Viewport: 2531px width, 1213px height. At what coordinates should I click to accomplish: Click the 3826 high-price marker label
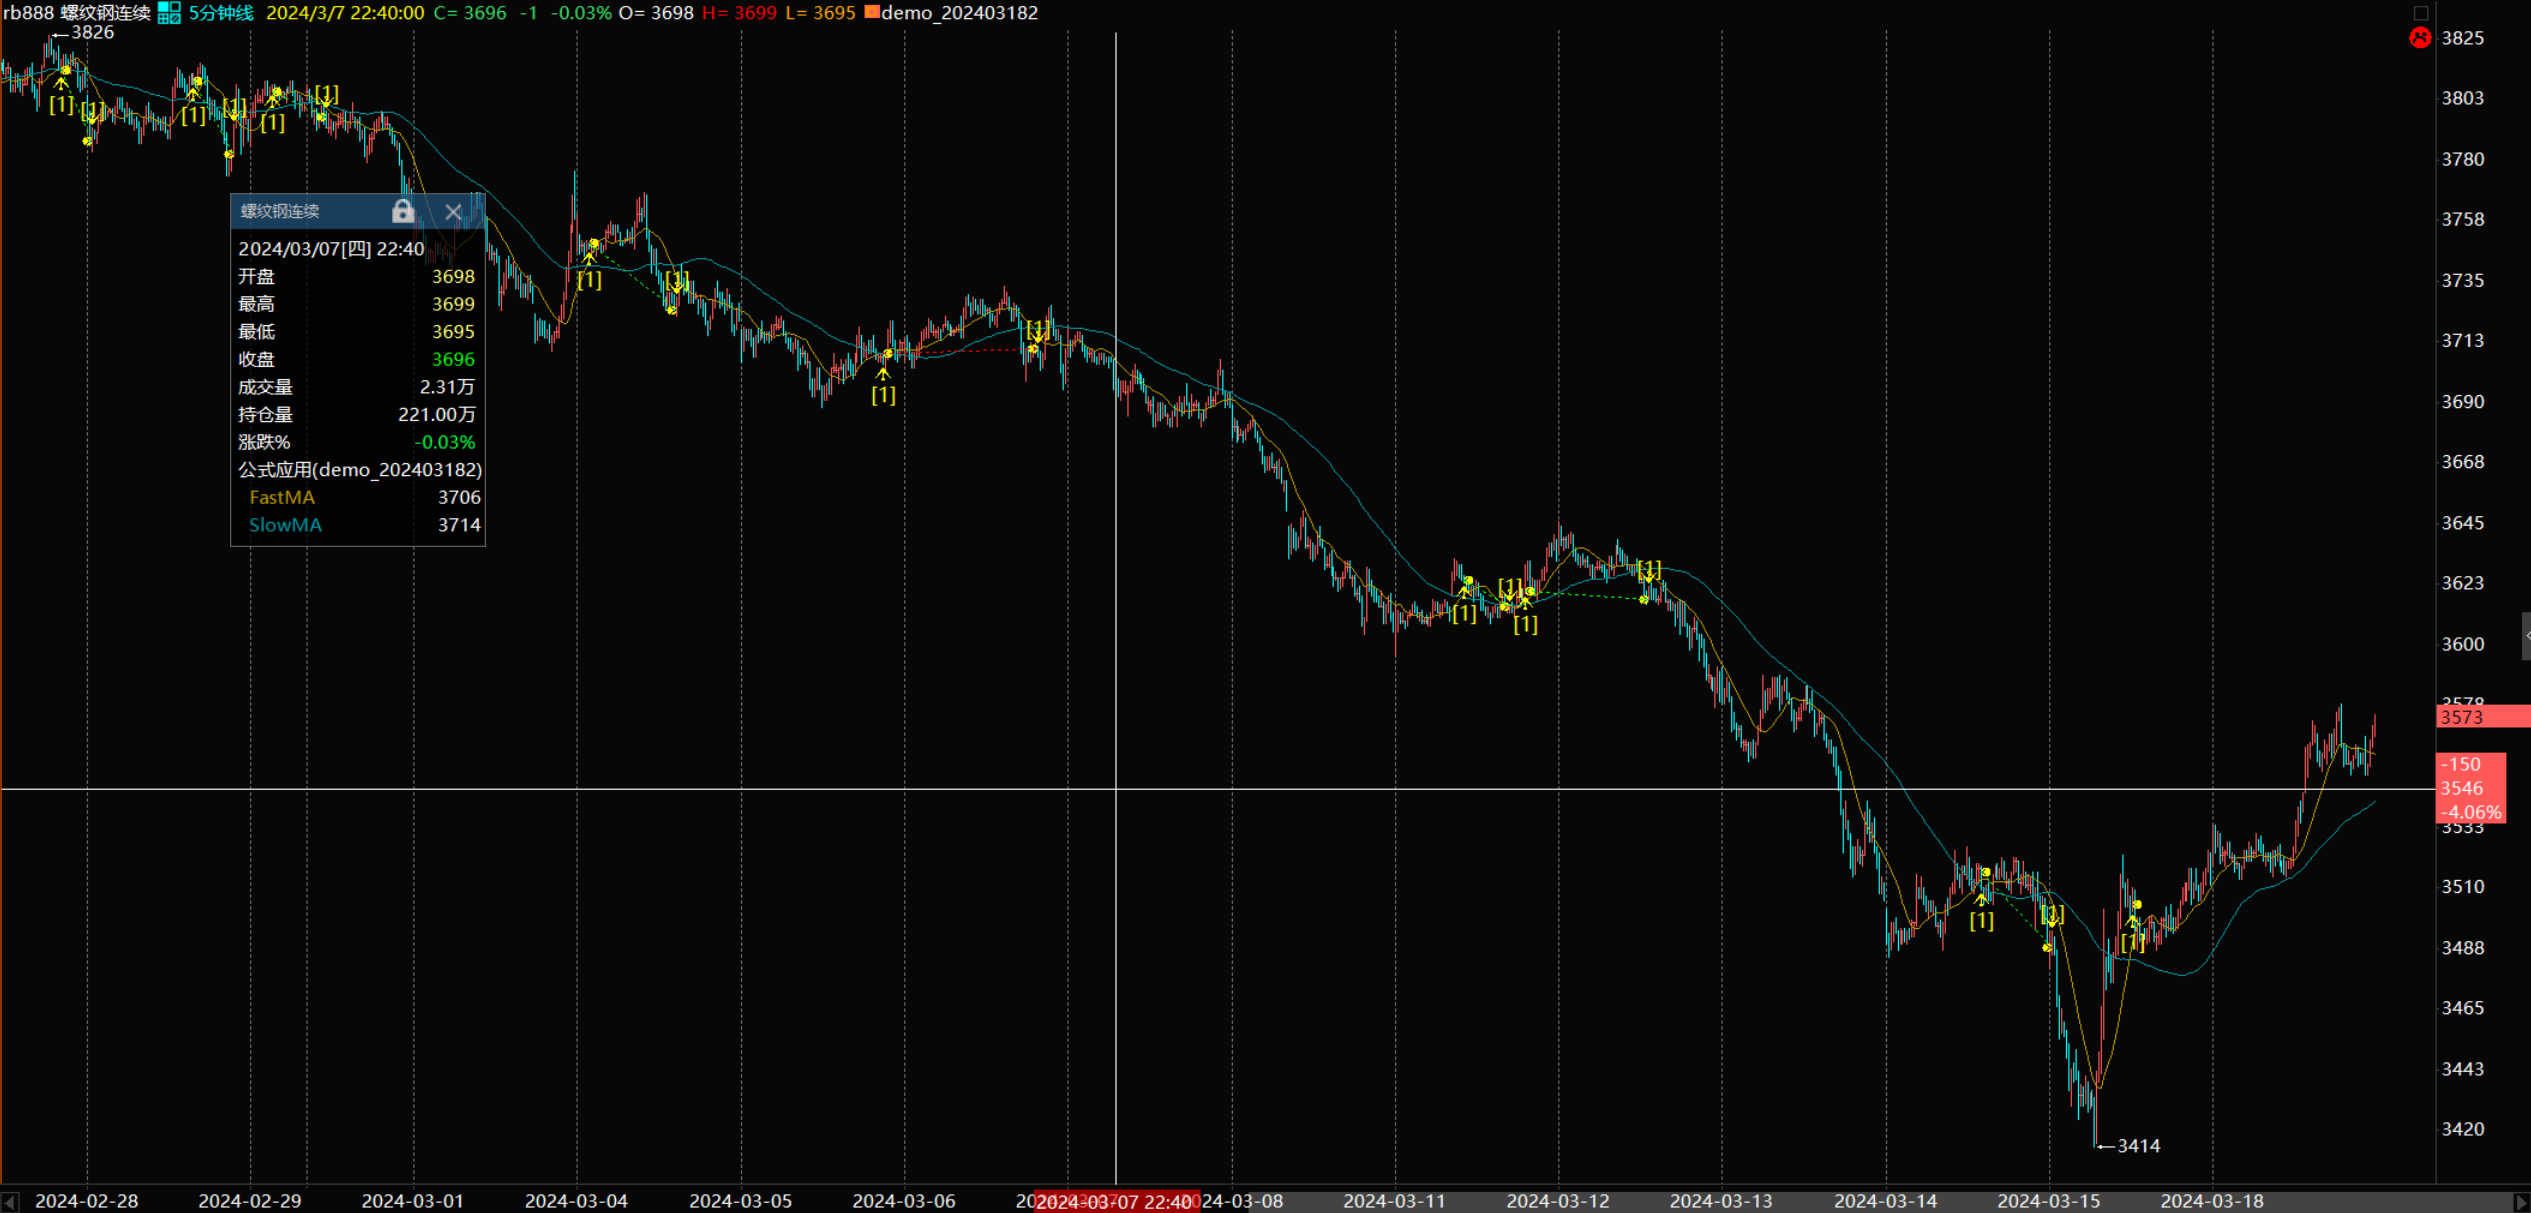pyautogui.click(x=92, y=32)
